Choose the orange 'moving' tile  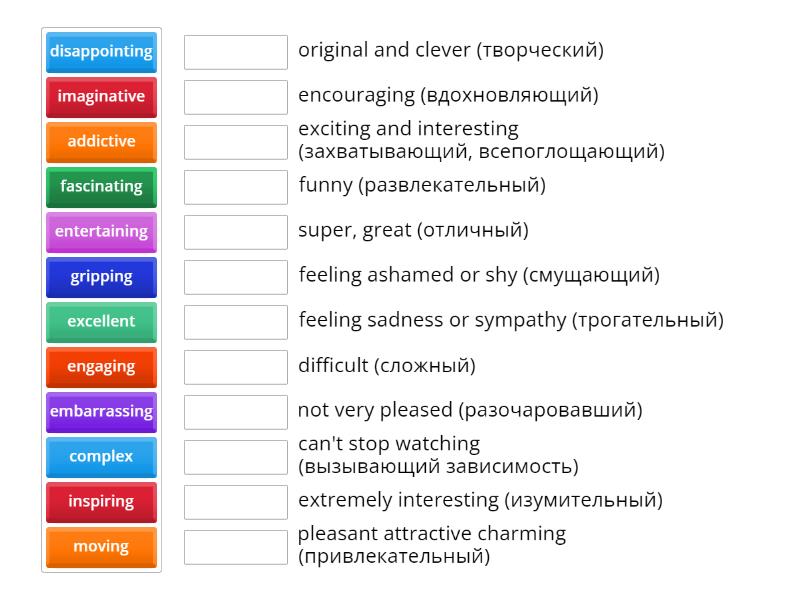pos(101,547)
